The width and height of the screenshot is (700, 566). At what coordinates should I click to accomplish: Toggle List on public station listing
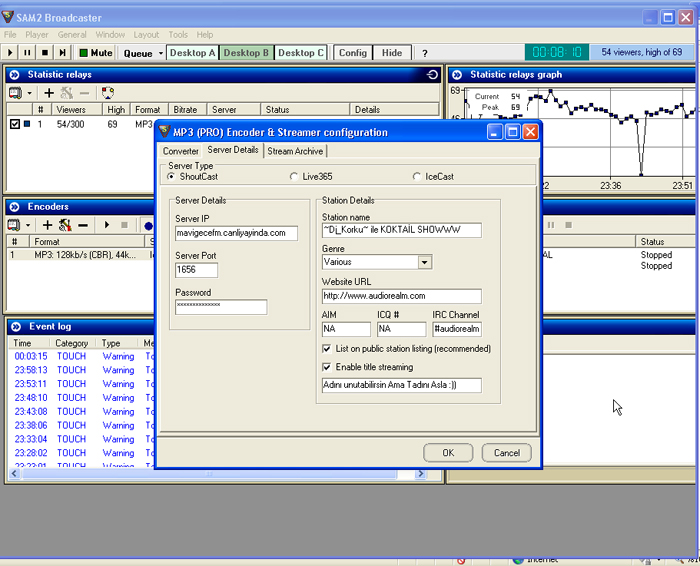[327, 349]
